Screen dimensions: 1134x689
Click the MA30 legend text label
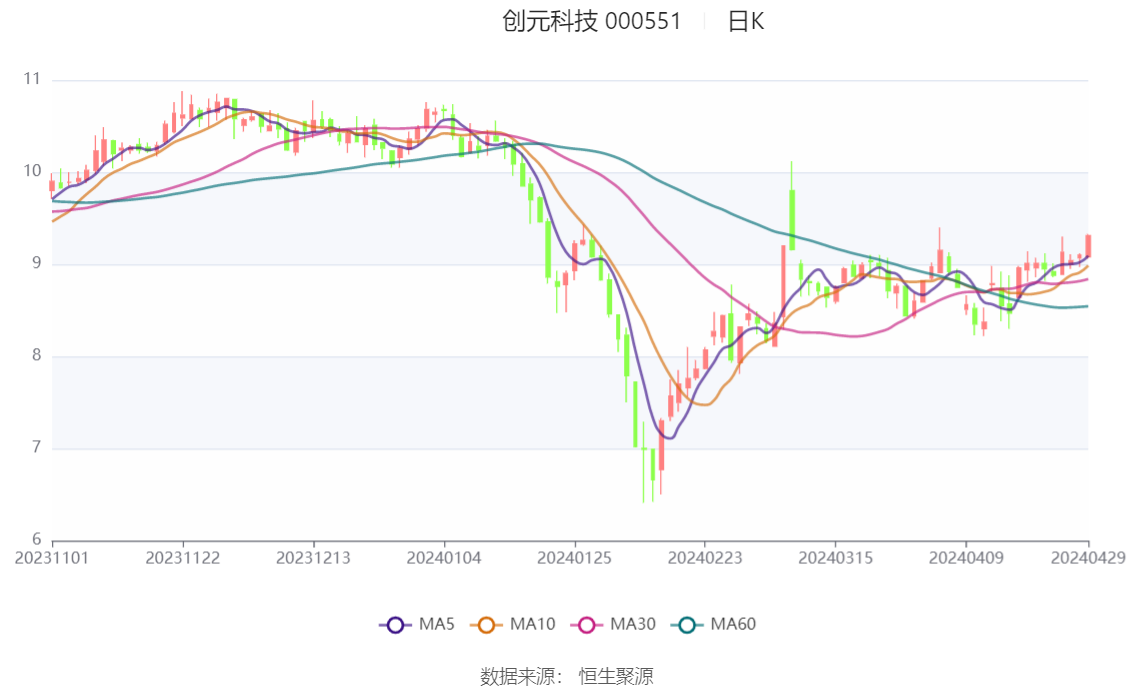tap(633, 625)
